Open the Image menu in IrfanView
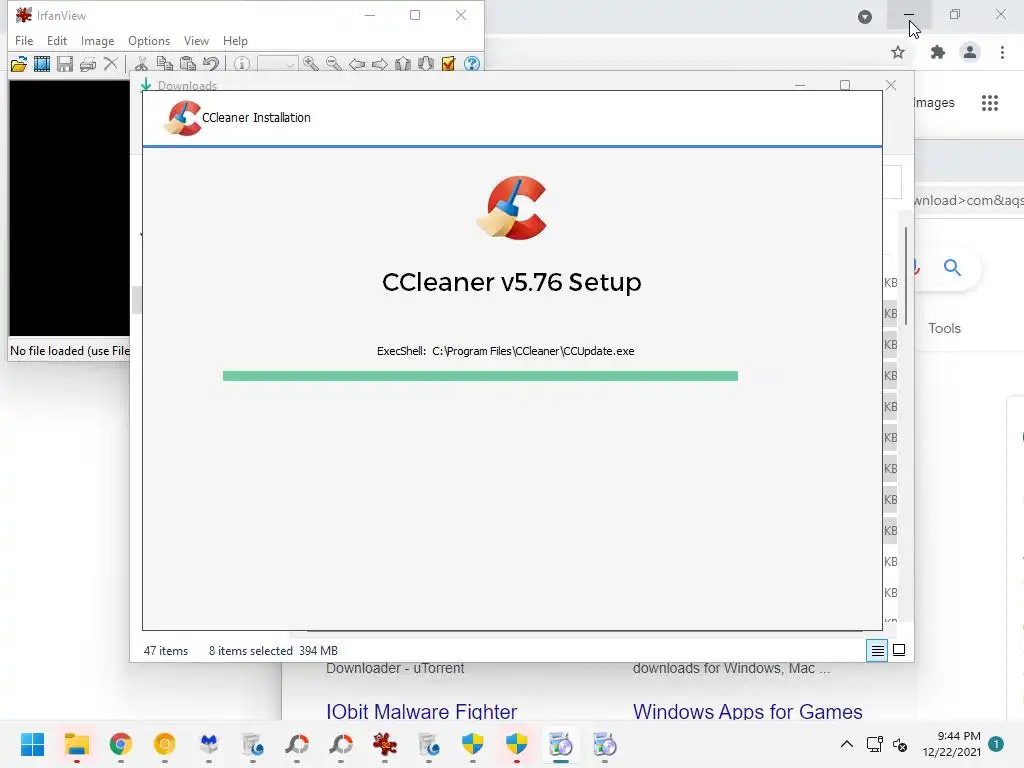This screenshot has width=1024, height=768. click(x=97, y=40)
